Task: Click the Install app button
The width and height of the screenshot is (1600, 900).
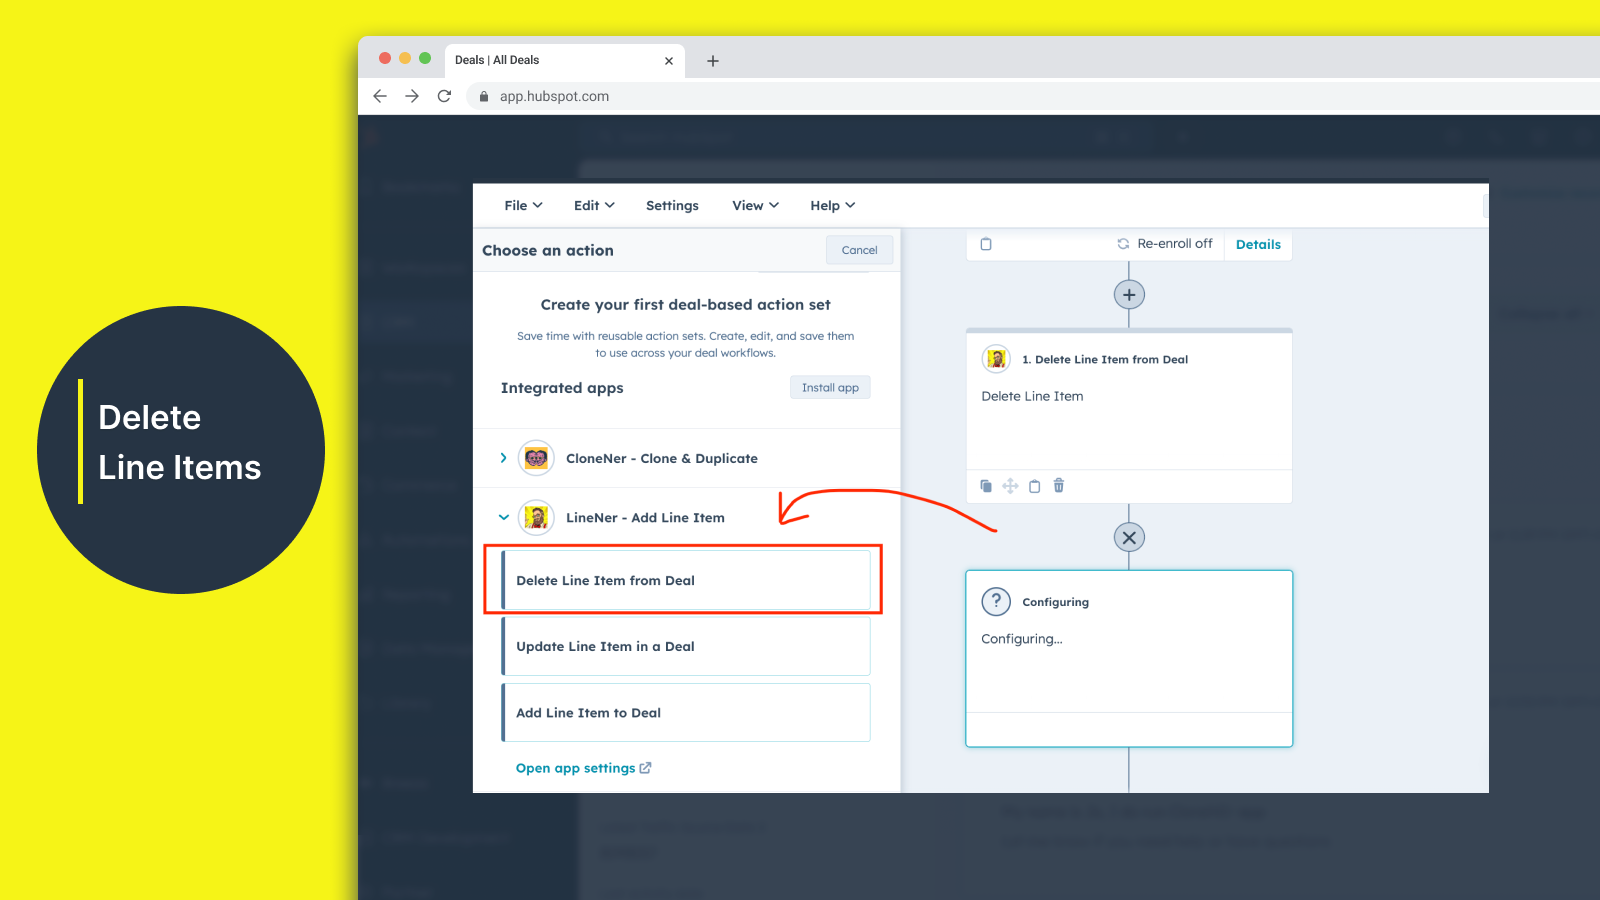Action: tap(830, 388)
